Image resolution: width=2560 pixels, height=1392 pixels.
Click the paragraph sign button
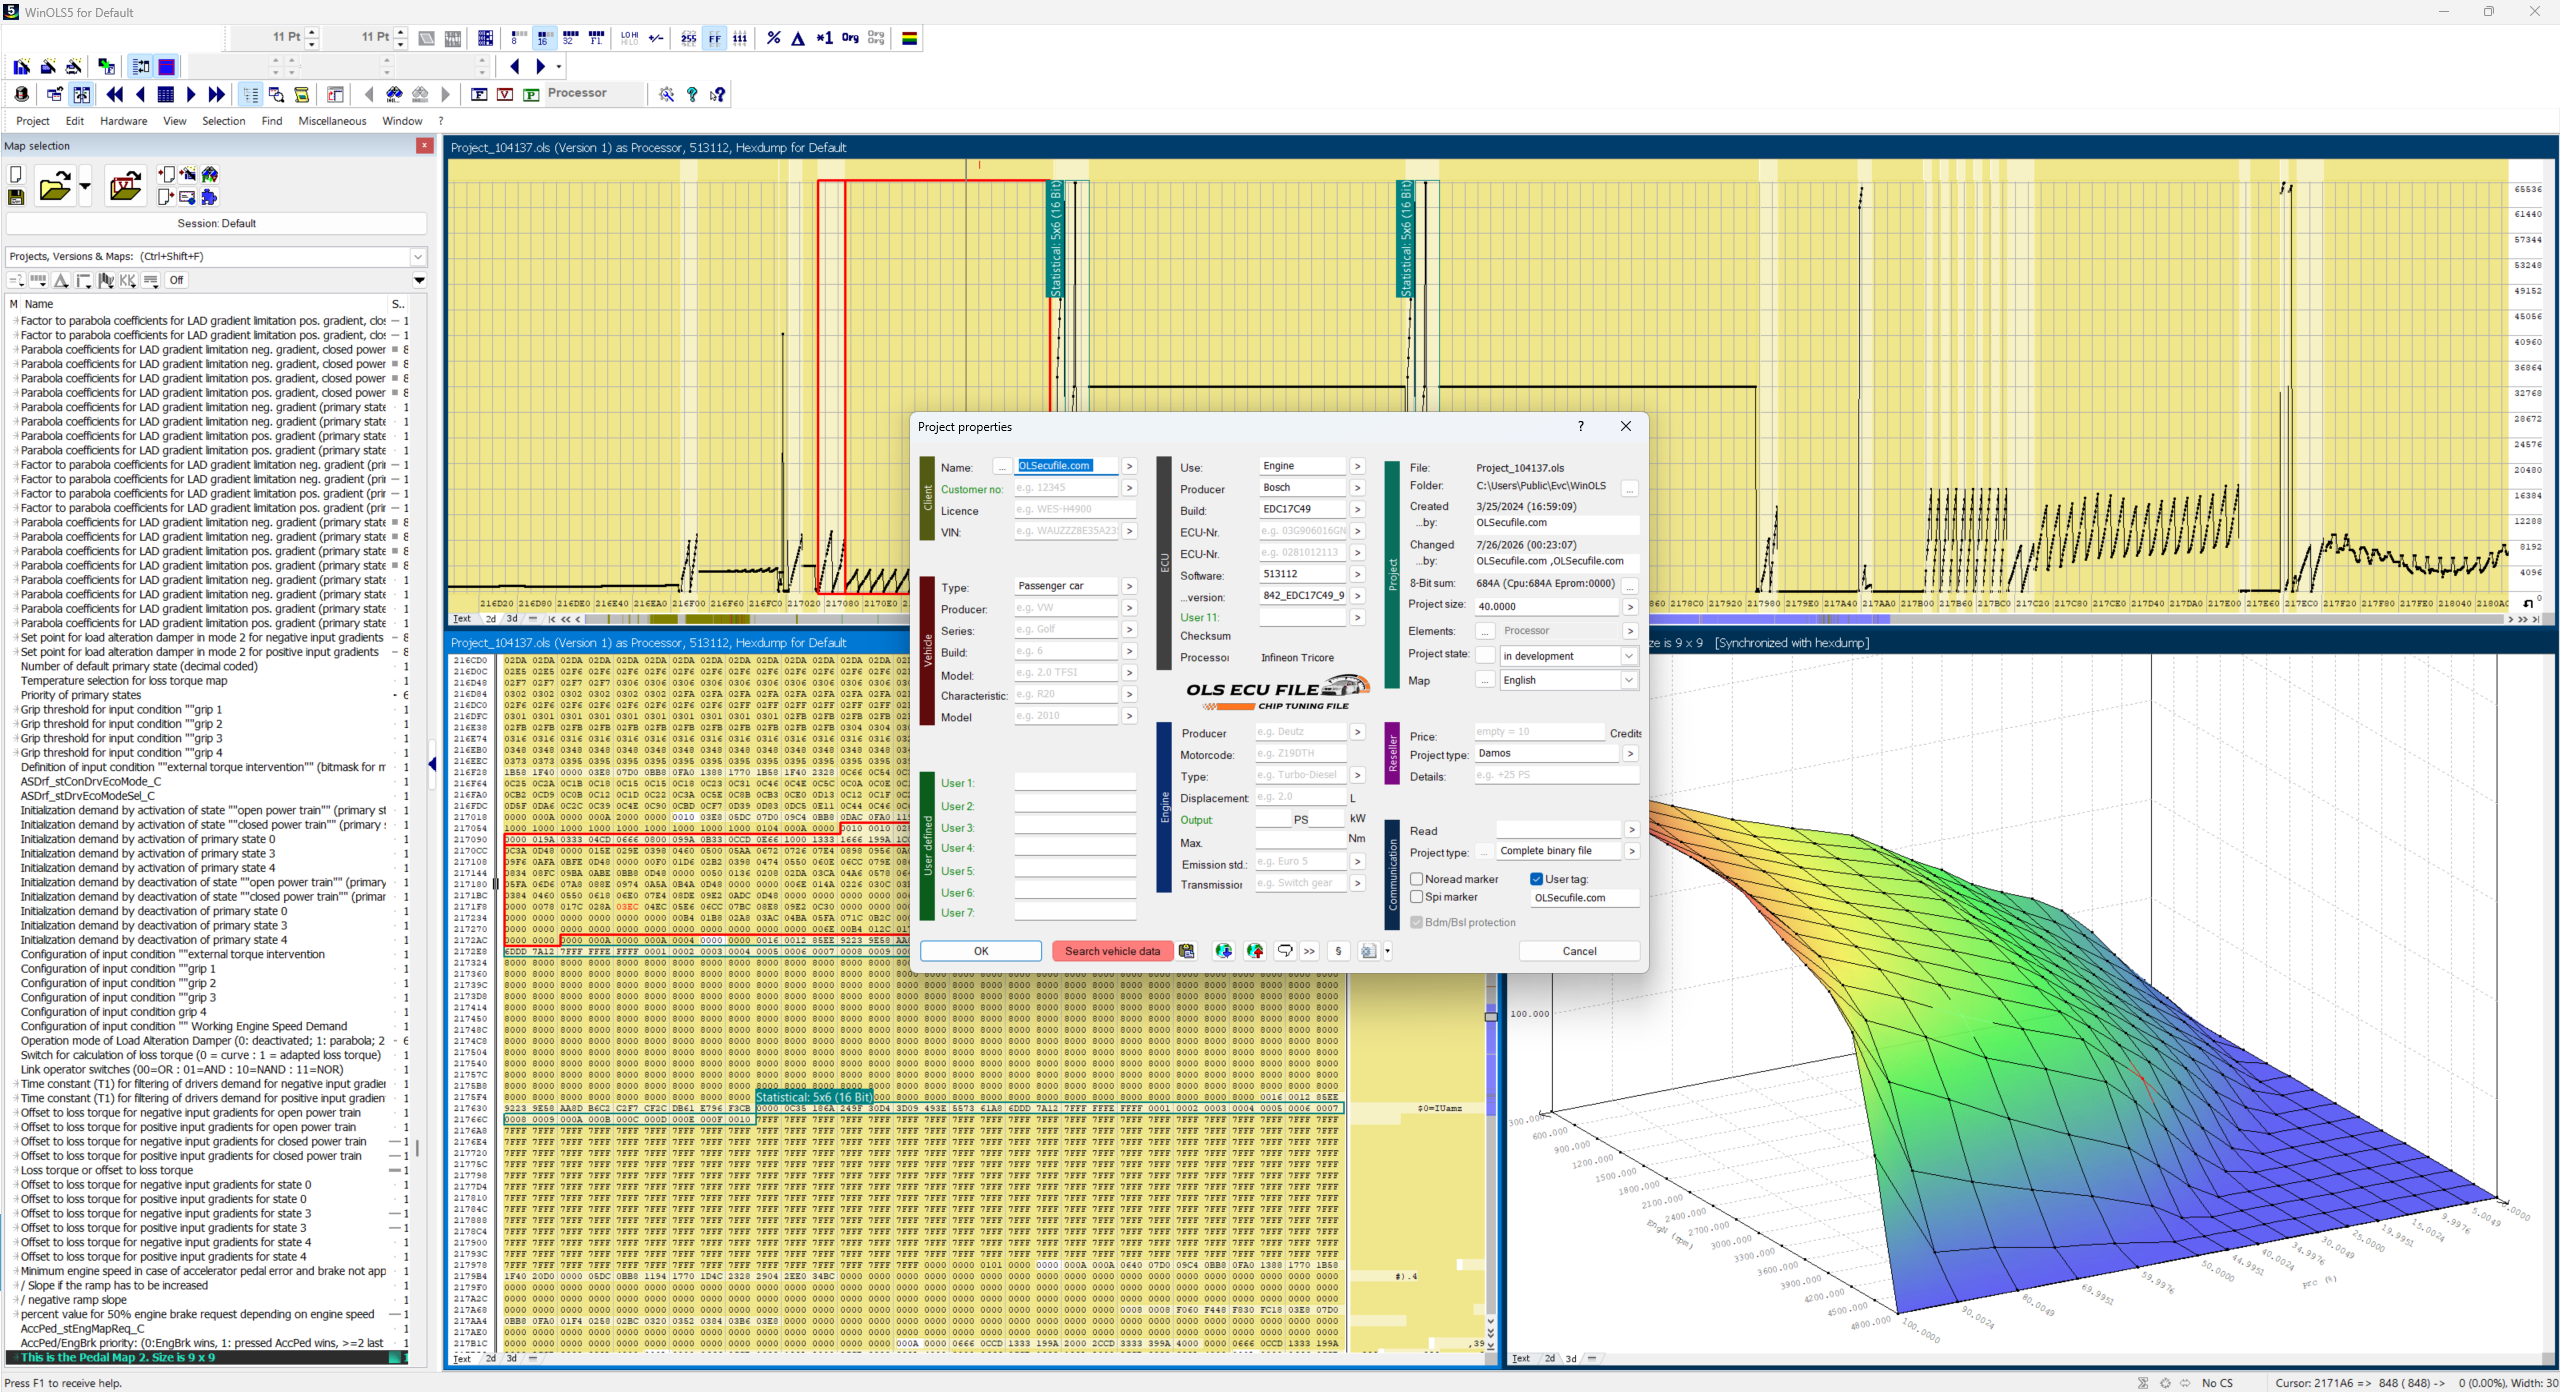(x=1338, y=951)
